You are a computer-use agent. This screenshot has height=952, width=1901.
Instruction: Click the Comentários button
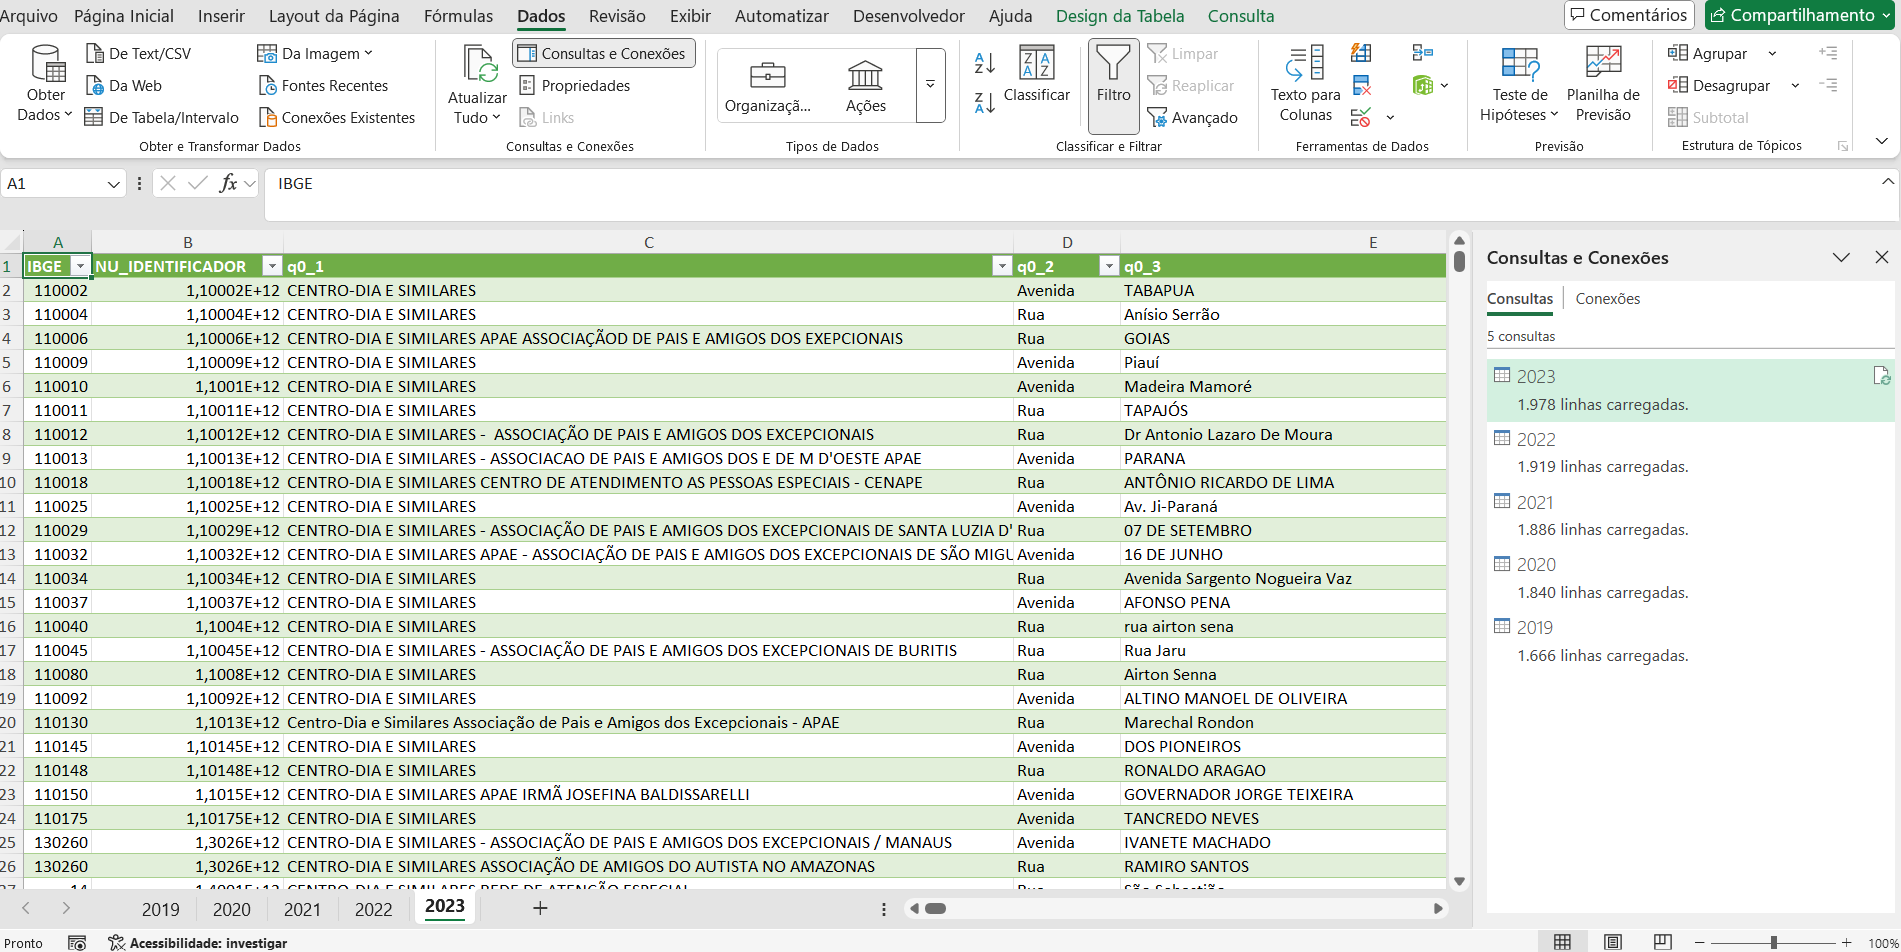coord(1629,15)
